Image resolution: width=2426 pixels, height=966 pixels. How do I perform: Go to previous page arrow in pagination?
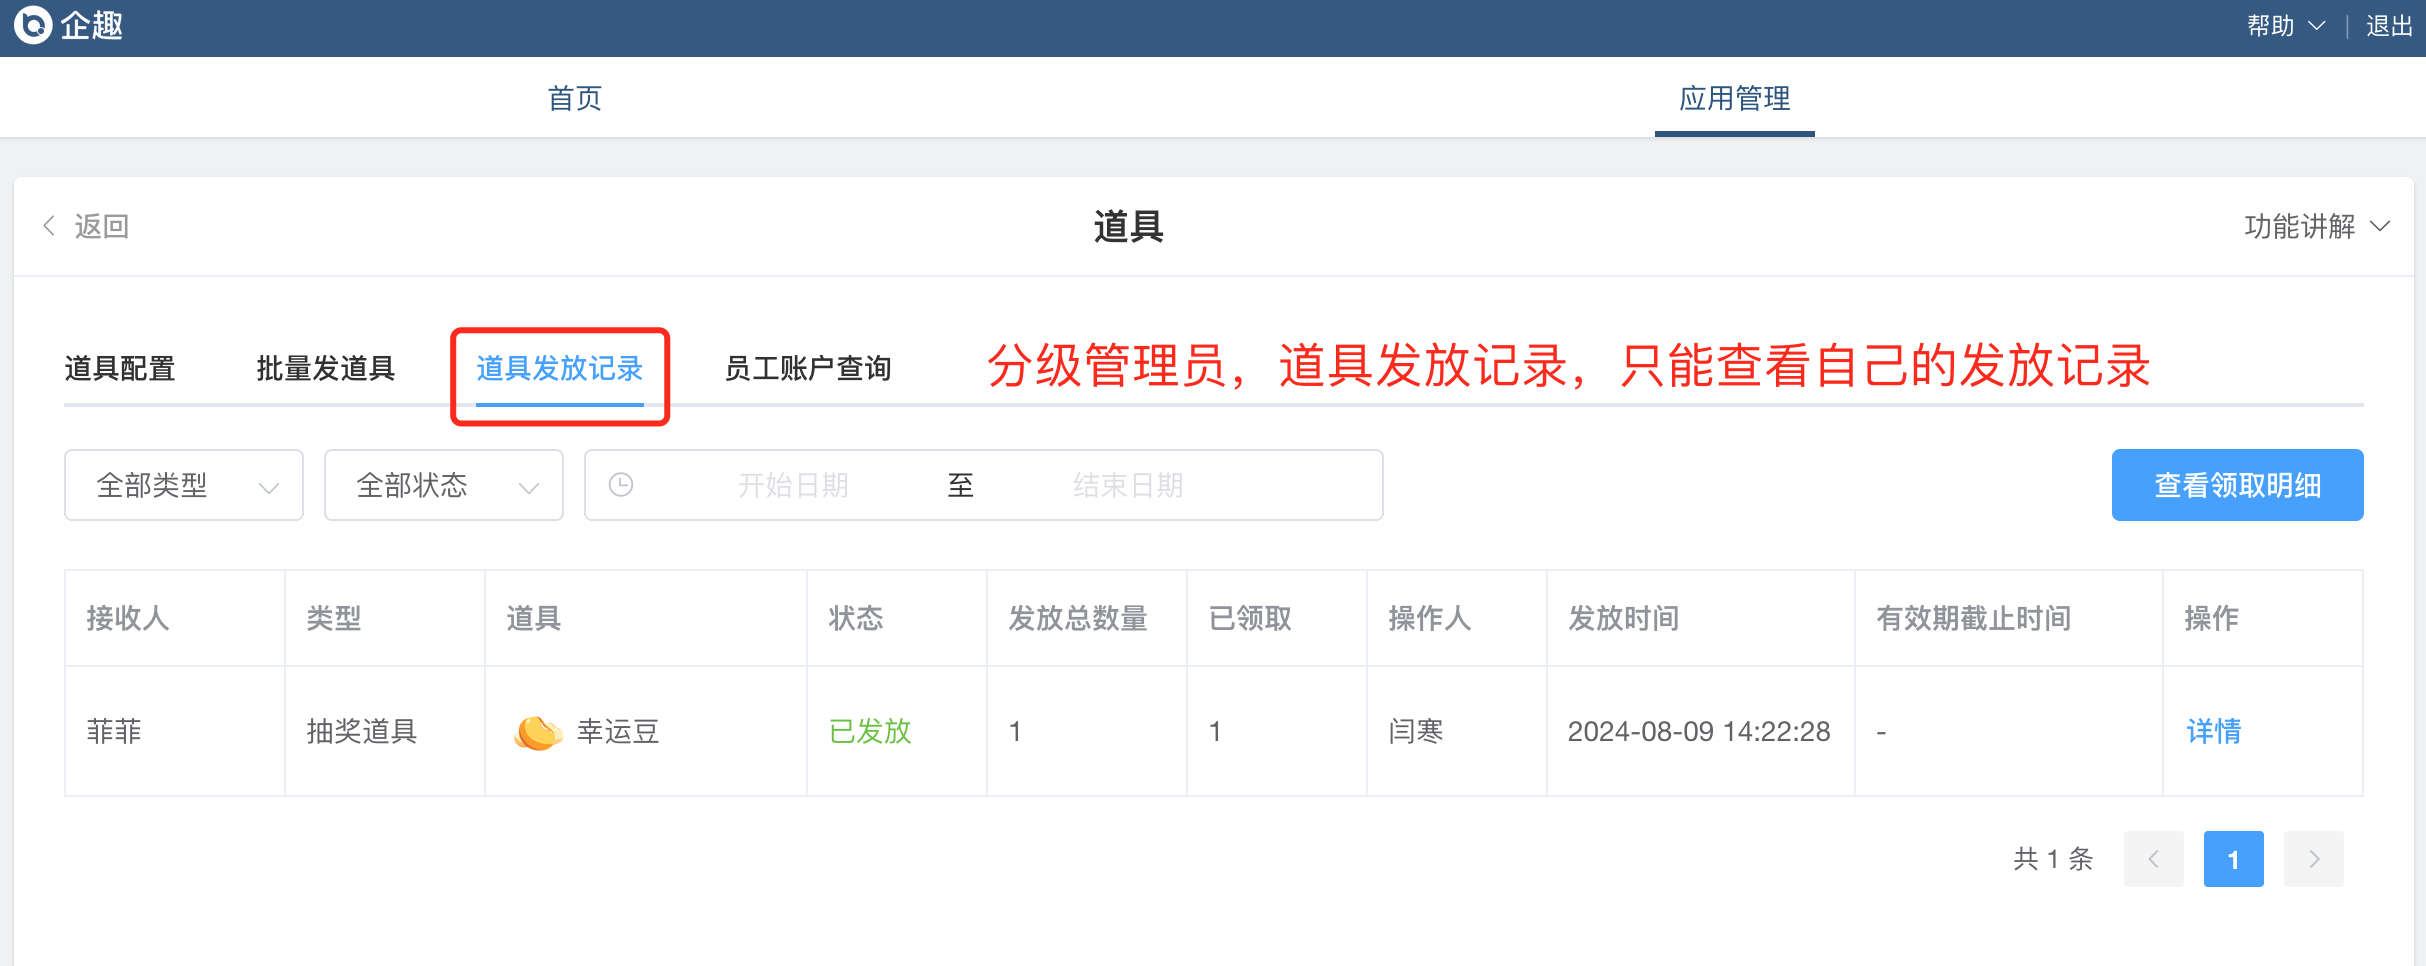[2153, 859]
